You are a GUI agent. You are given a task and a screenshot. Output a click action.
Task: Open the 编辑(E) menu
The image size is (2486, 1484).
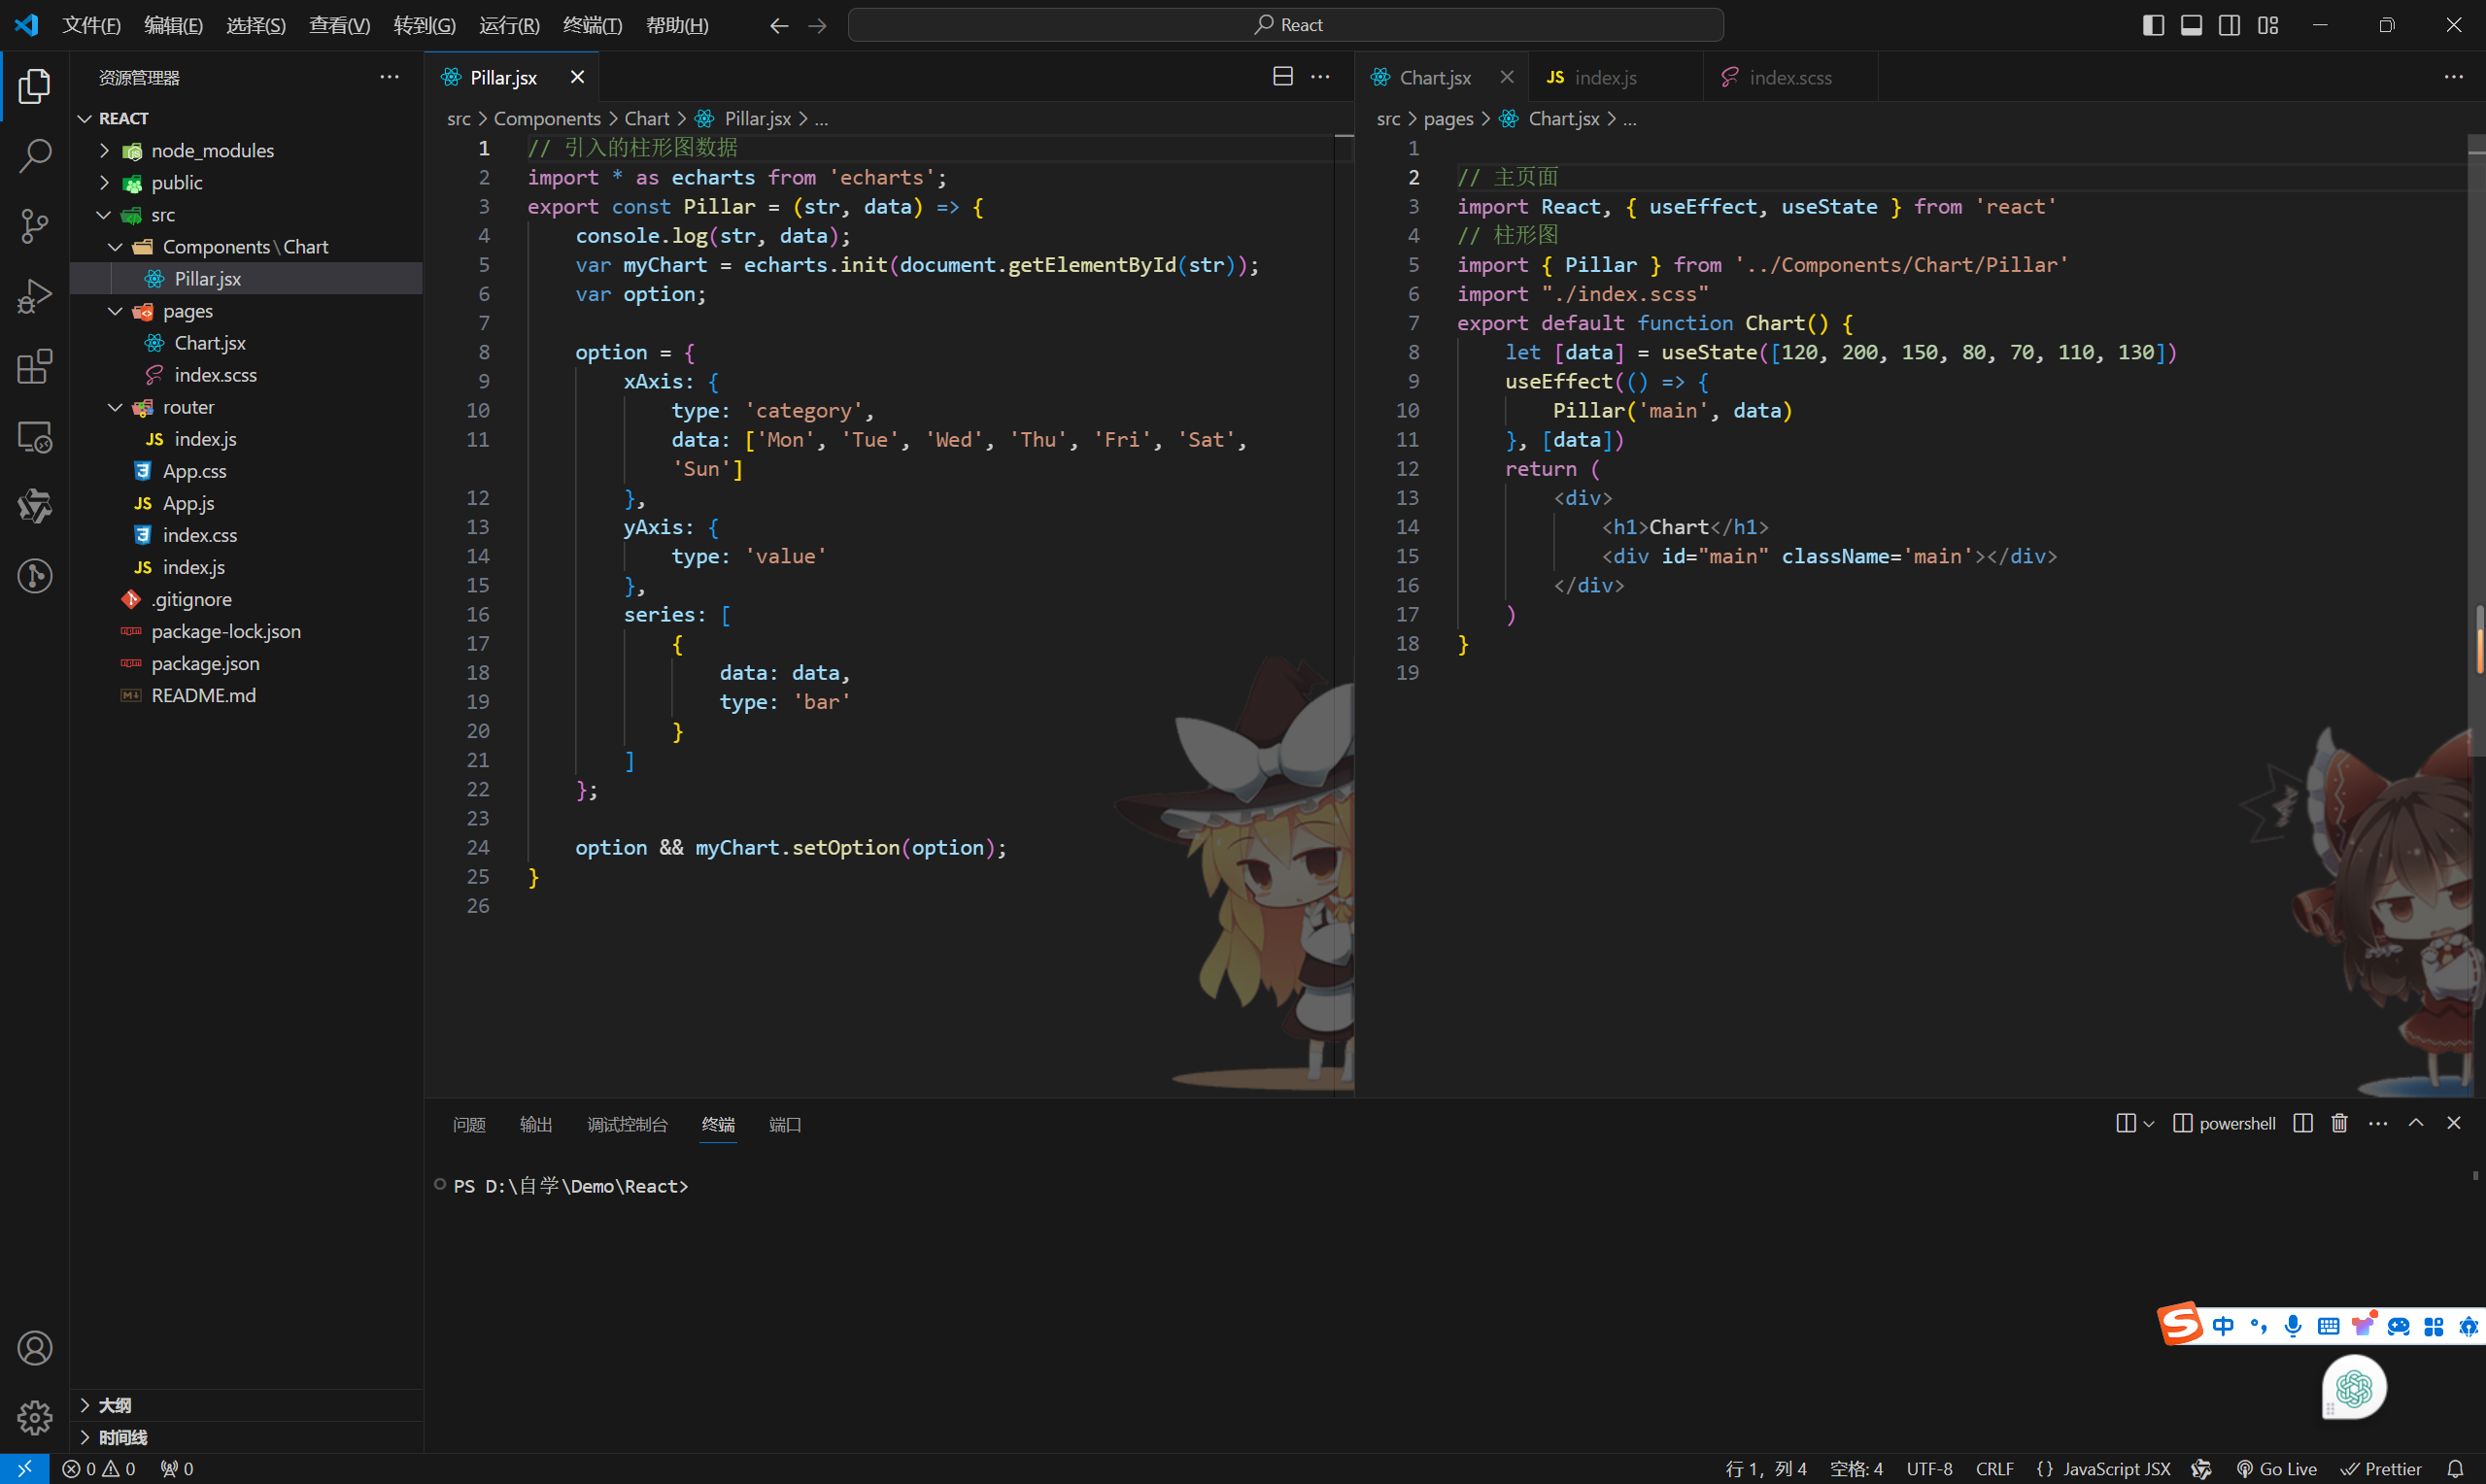tap(173, 25)
